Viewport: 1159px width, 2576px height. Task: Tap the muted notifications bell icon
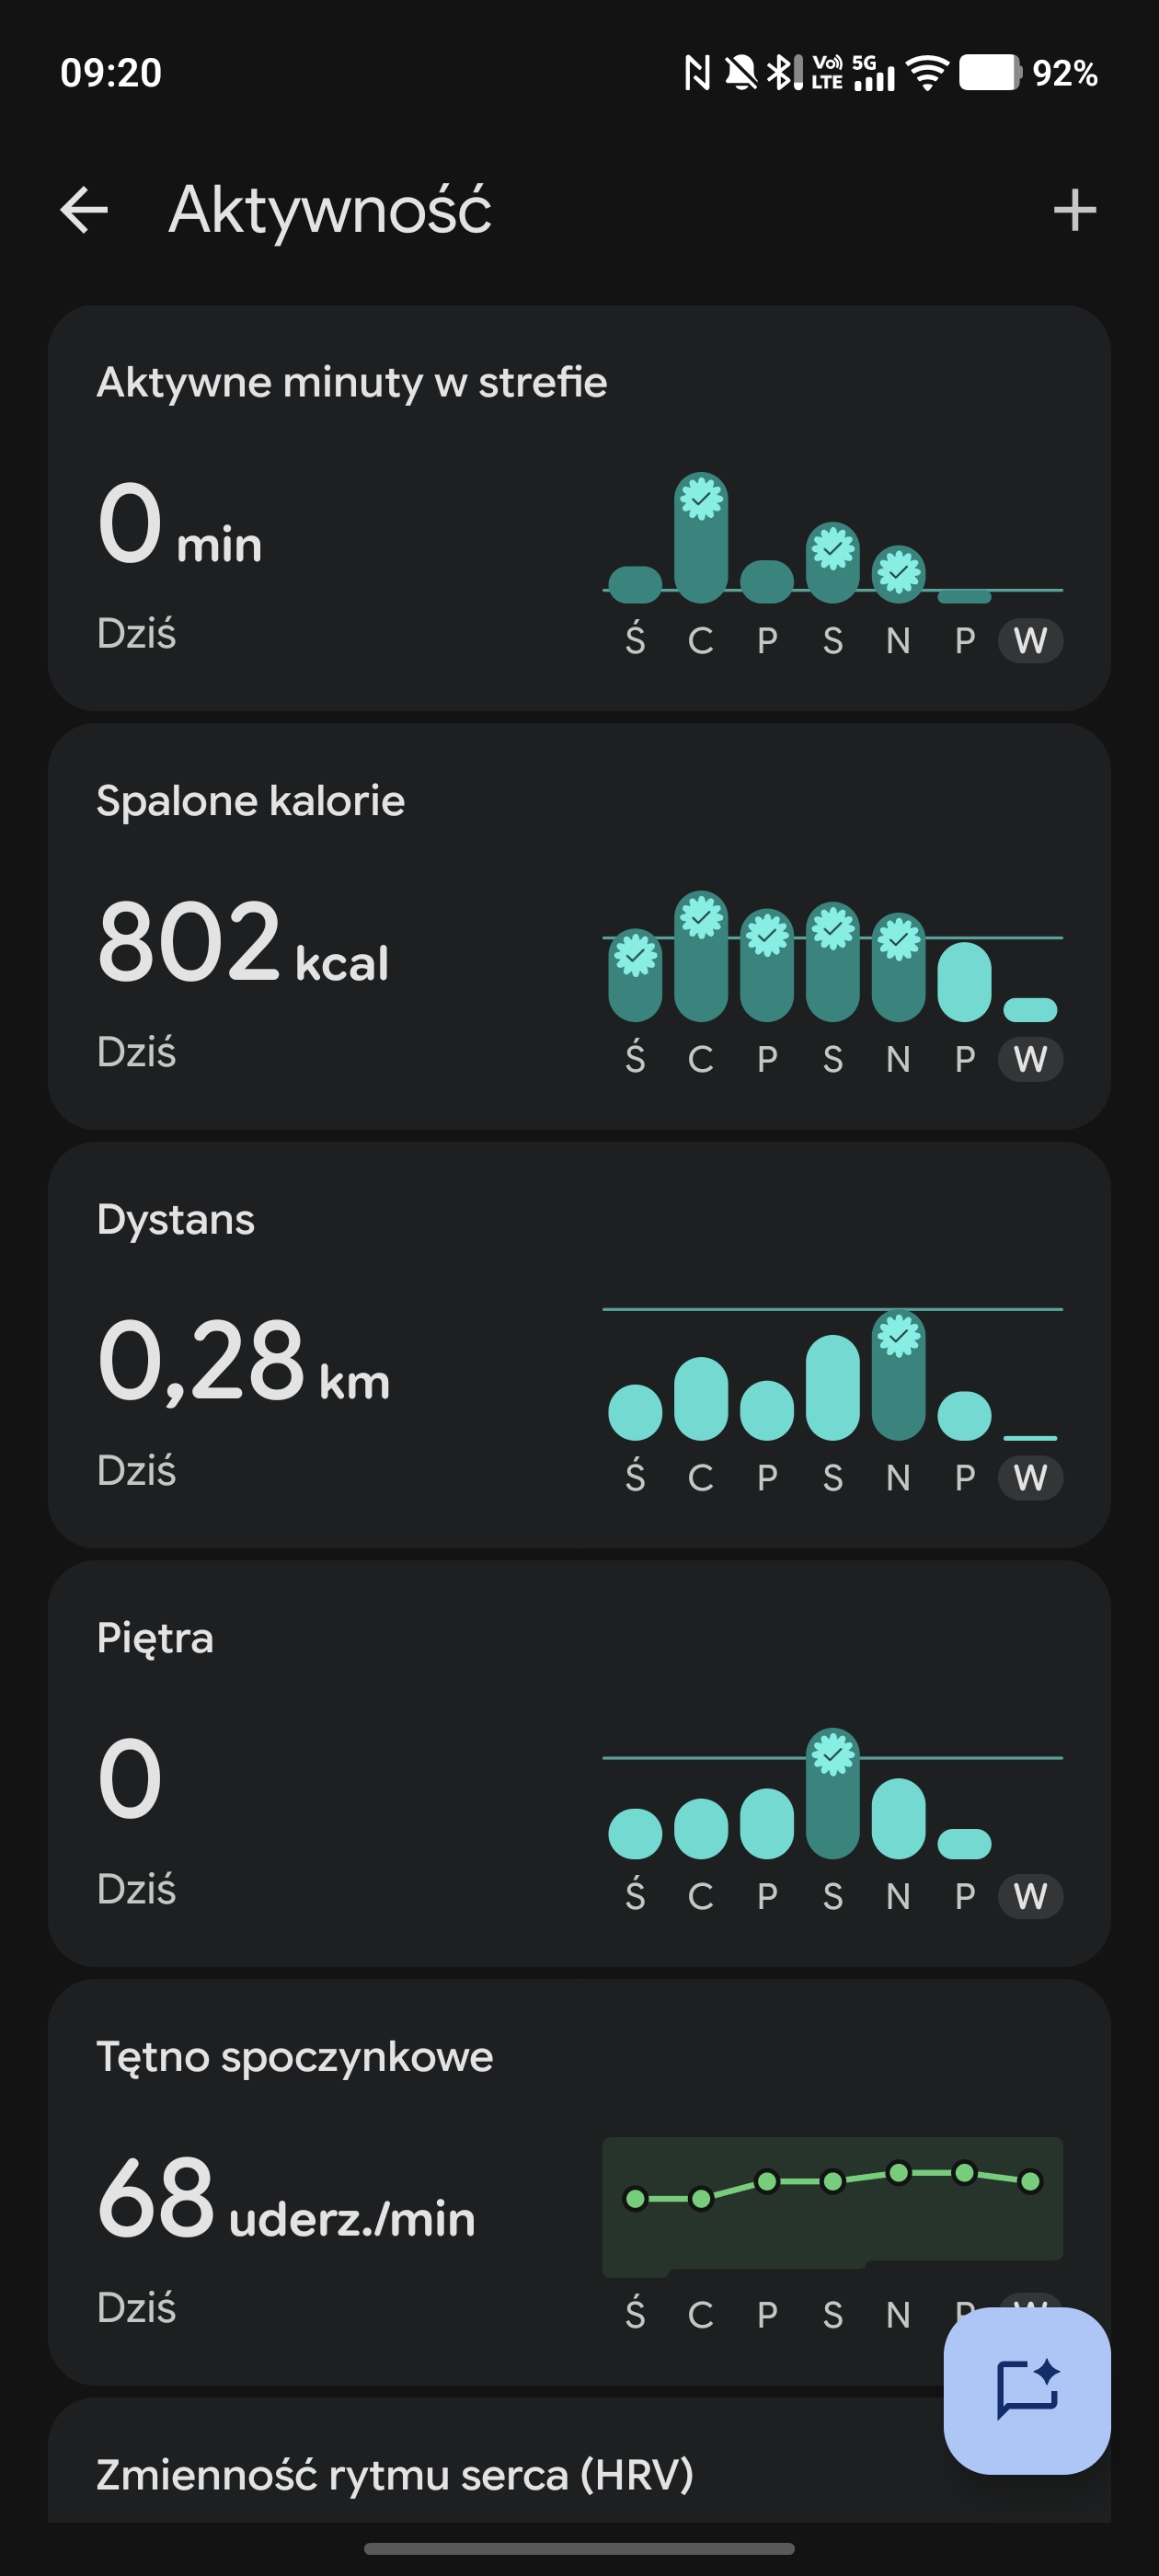pyautogui.click(x=740, y=73)
